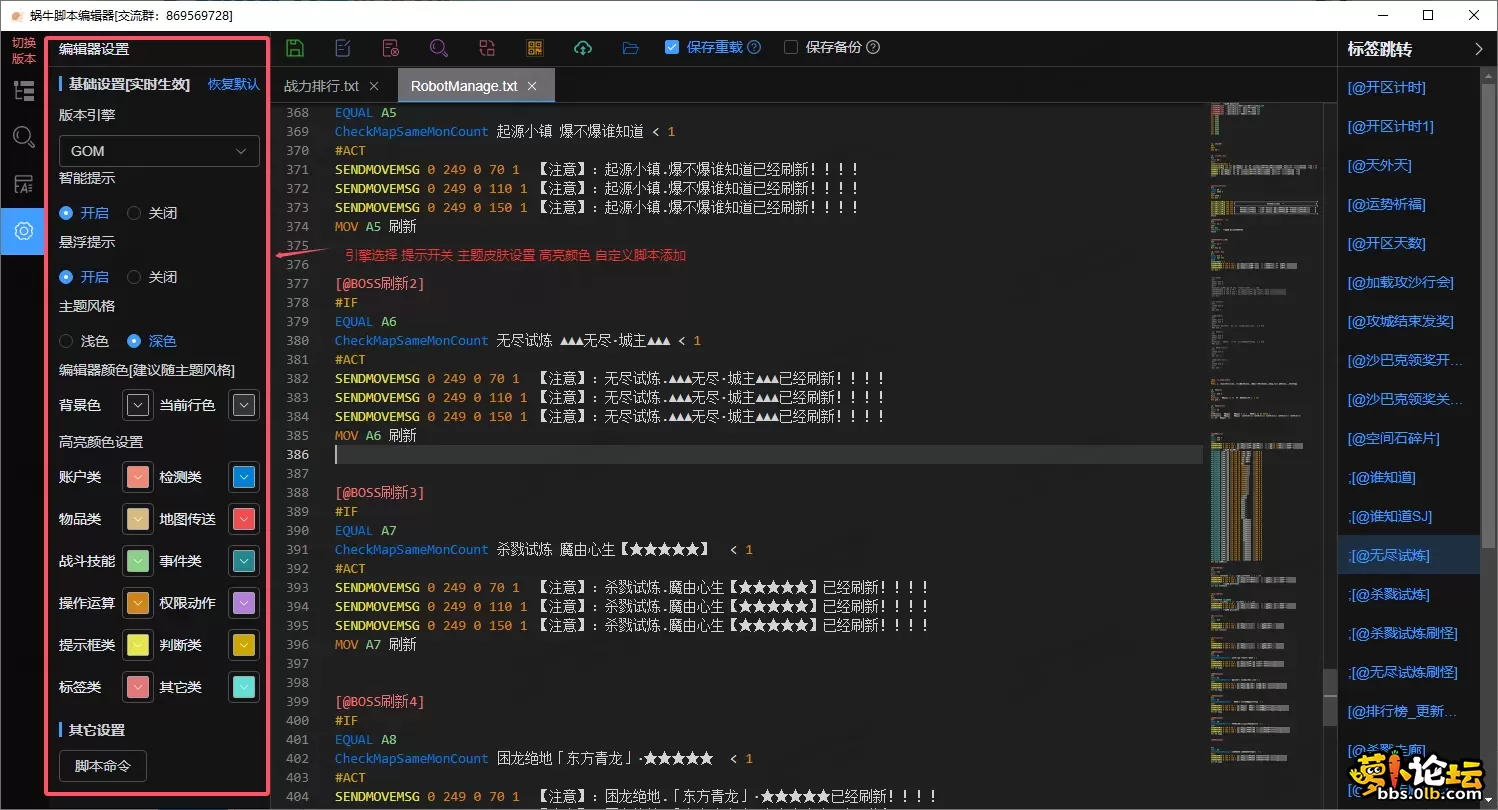1498x810 pixels.
Task: Enable the 保存备份 checkbox
Action: coord(791,47)
